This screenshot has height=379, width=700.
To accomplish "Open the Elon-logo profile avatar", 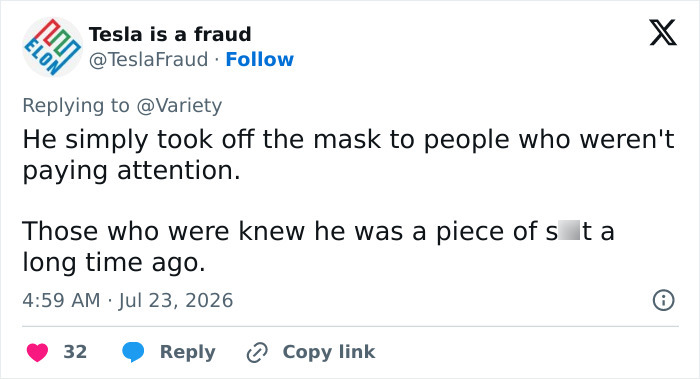I will (x=53, y=47).
